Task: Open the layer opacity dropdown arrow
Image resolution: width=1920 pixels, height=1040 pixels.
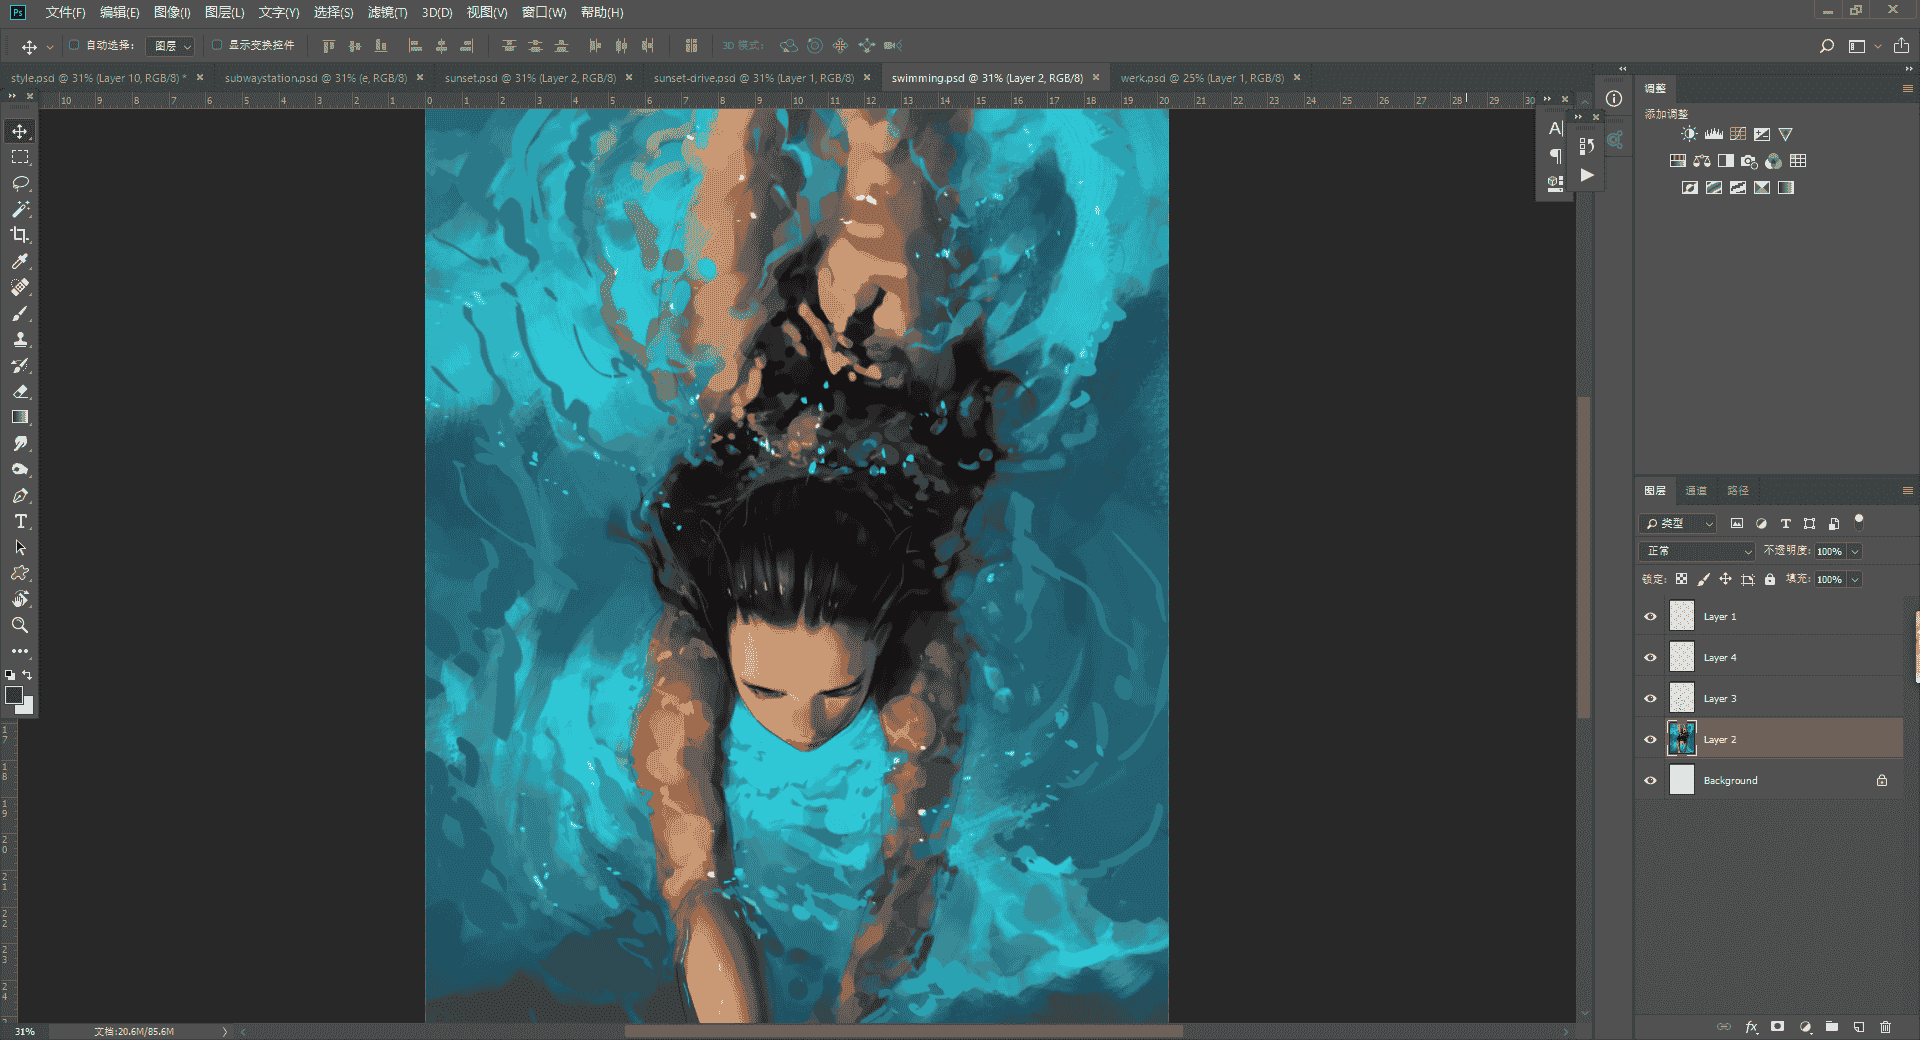Action: (x=1855, y=551)
